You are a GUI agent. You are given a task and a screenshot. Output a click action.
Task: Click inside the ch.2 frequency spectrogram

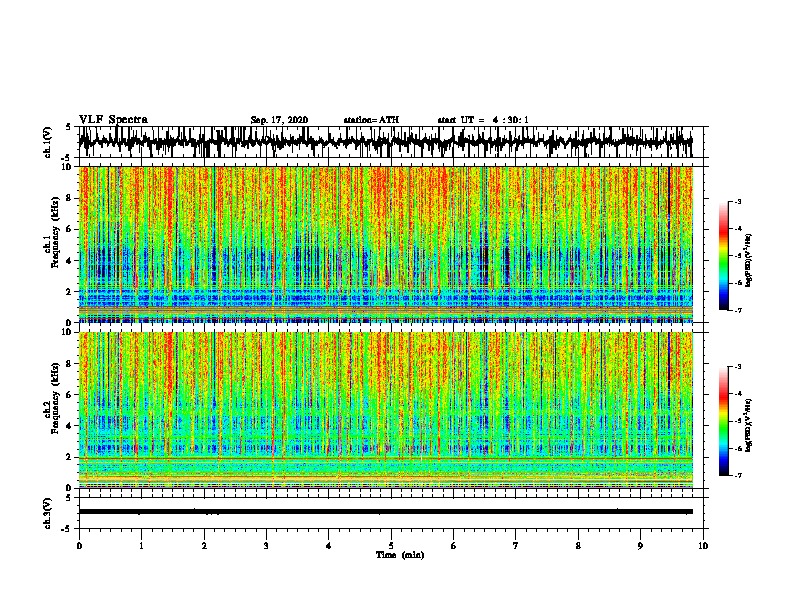point(385,410)
